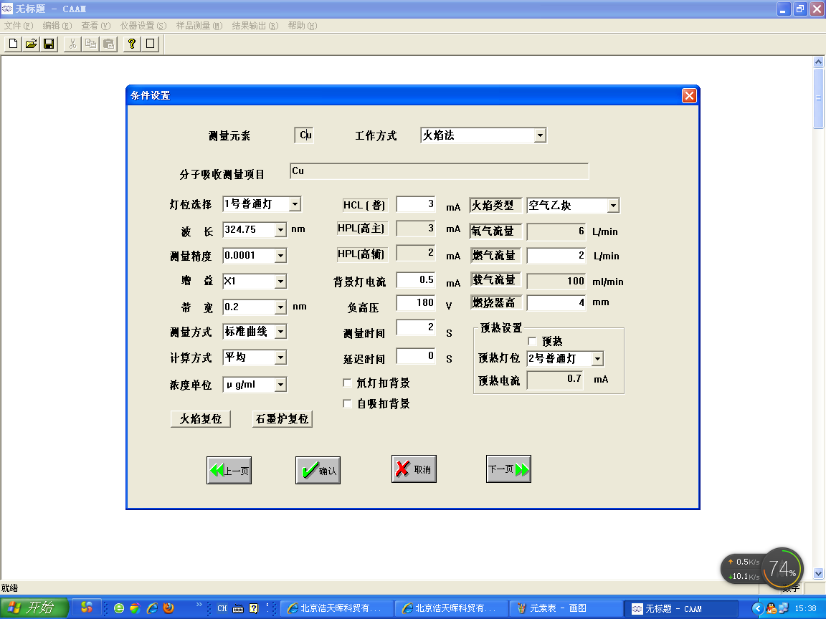Click the New document toolbar icon
This screenshot has width=826, height=619.
click(13, 44)
